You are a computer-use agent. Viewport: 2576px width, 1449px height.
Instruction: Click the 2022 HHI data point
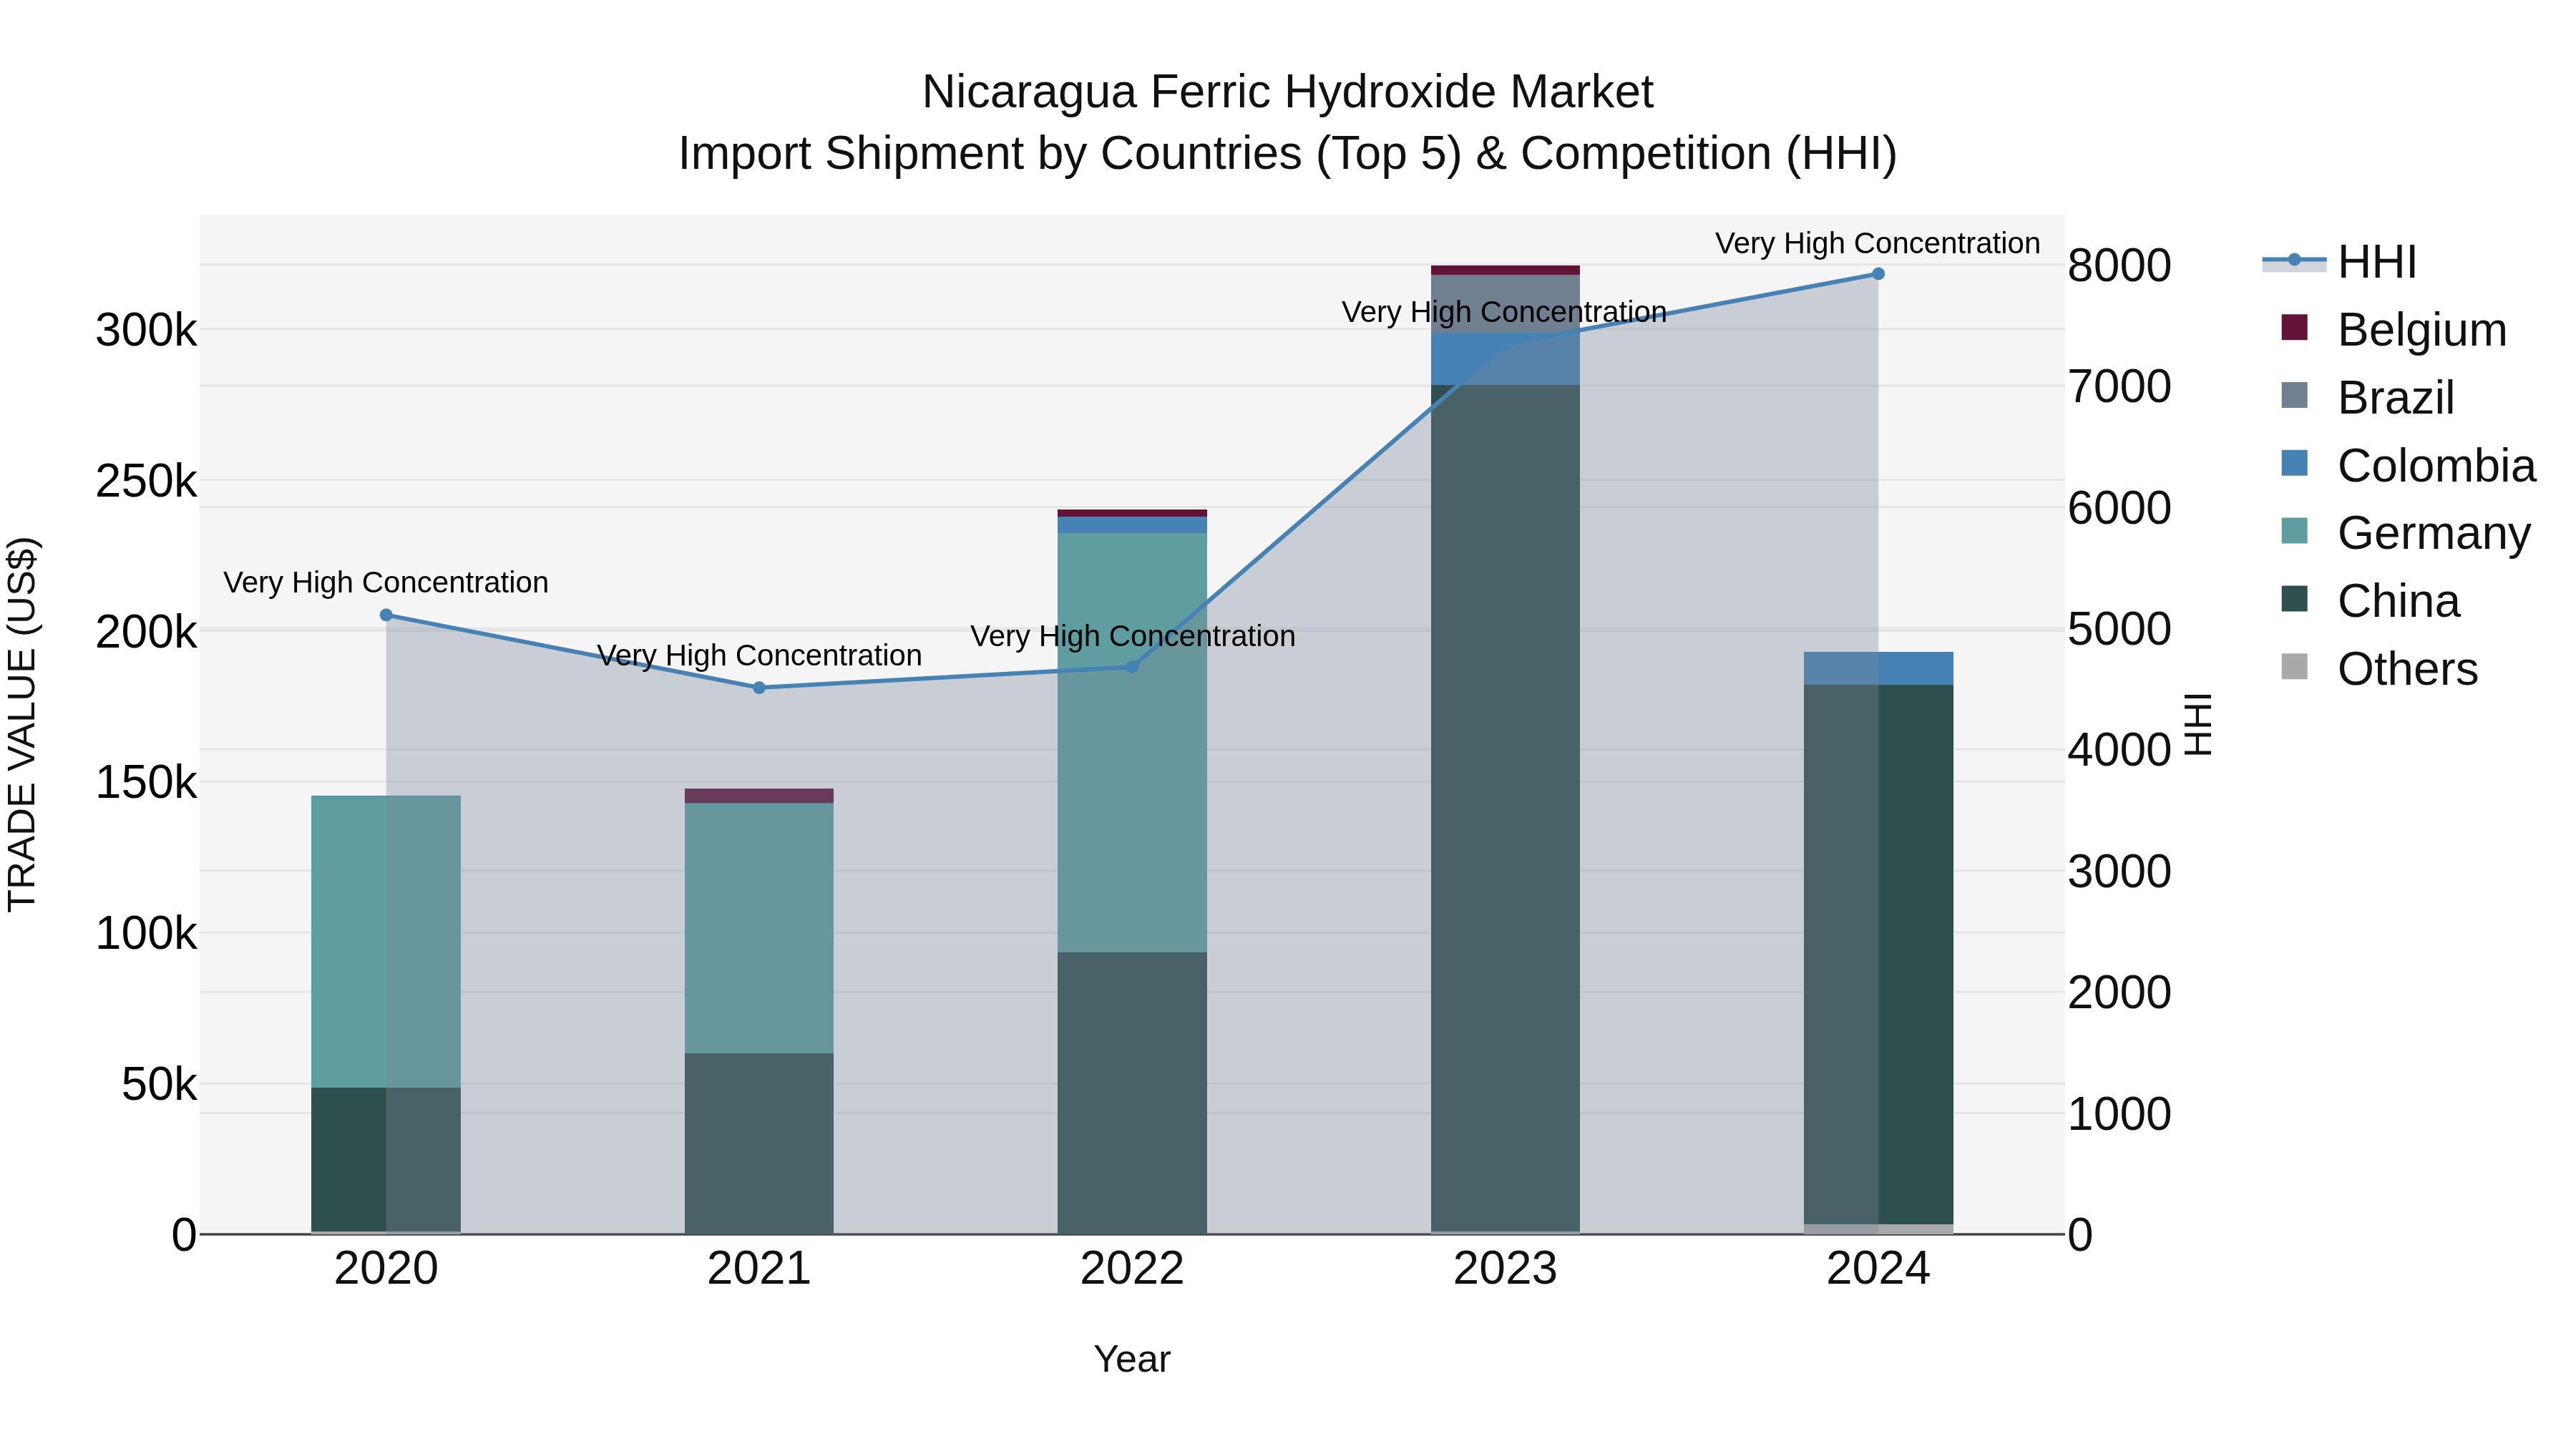click(x=1132, y=667)
